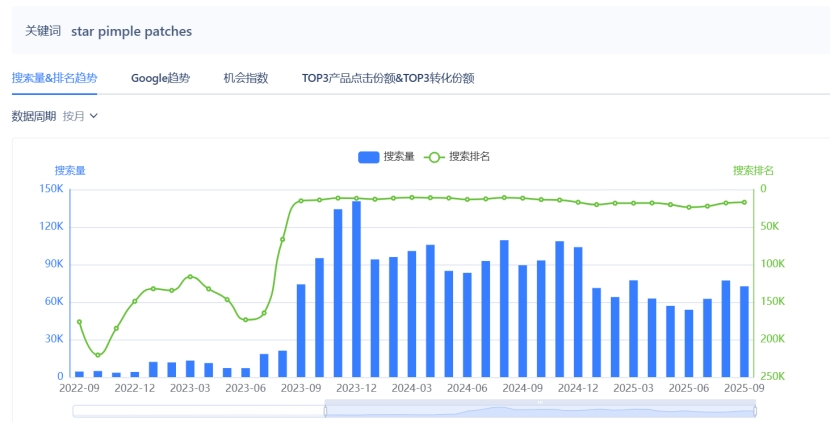The width and height of the screenshot is (831, 422).
Task: Click the final green rank point at 2025-09
Action: click(744, 202)
